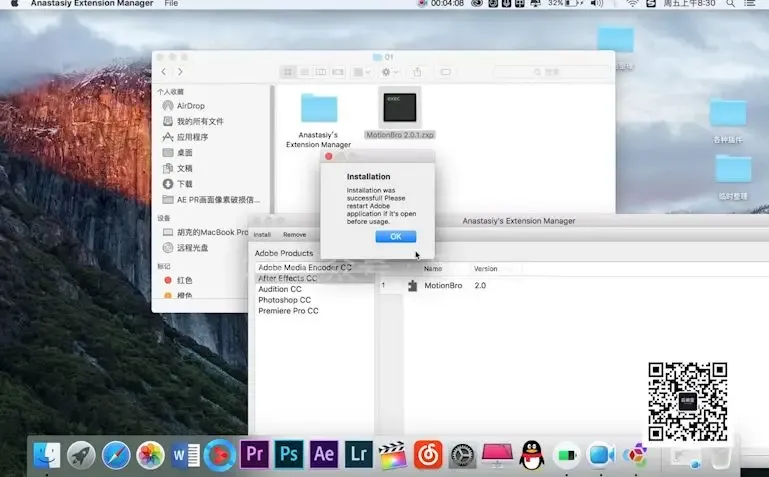This screenshot has height=477, width=769.
Task: Switch Finder to column view
Action: tap(321, 72)
